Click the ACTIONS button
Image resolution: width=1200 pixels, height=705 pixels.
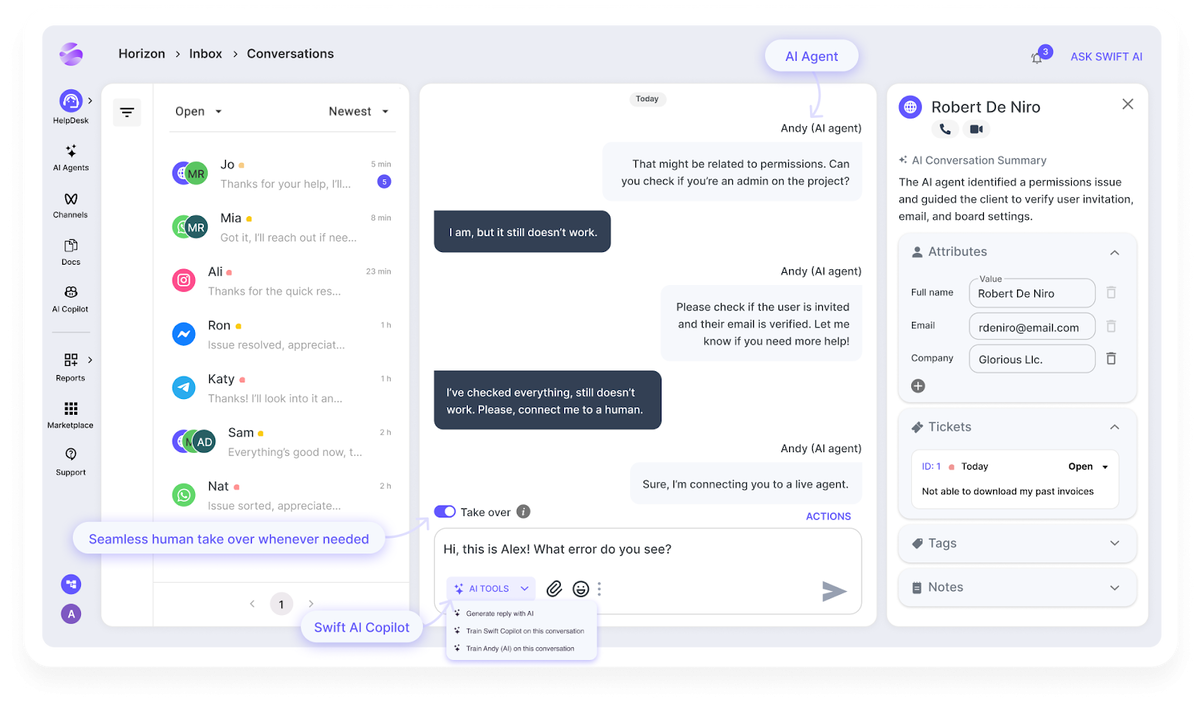828,517
